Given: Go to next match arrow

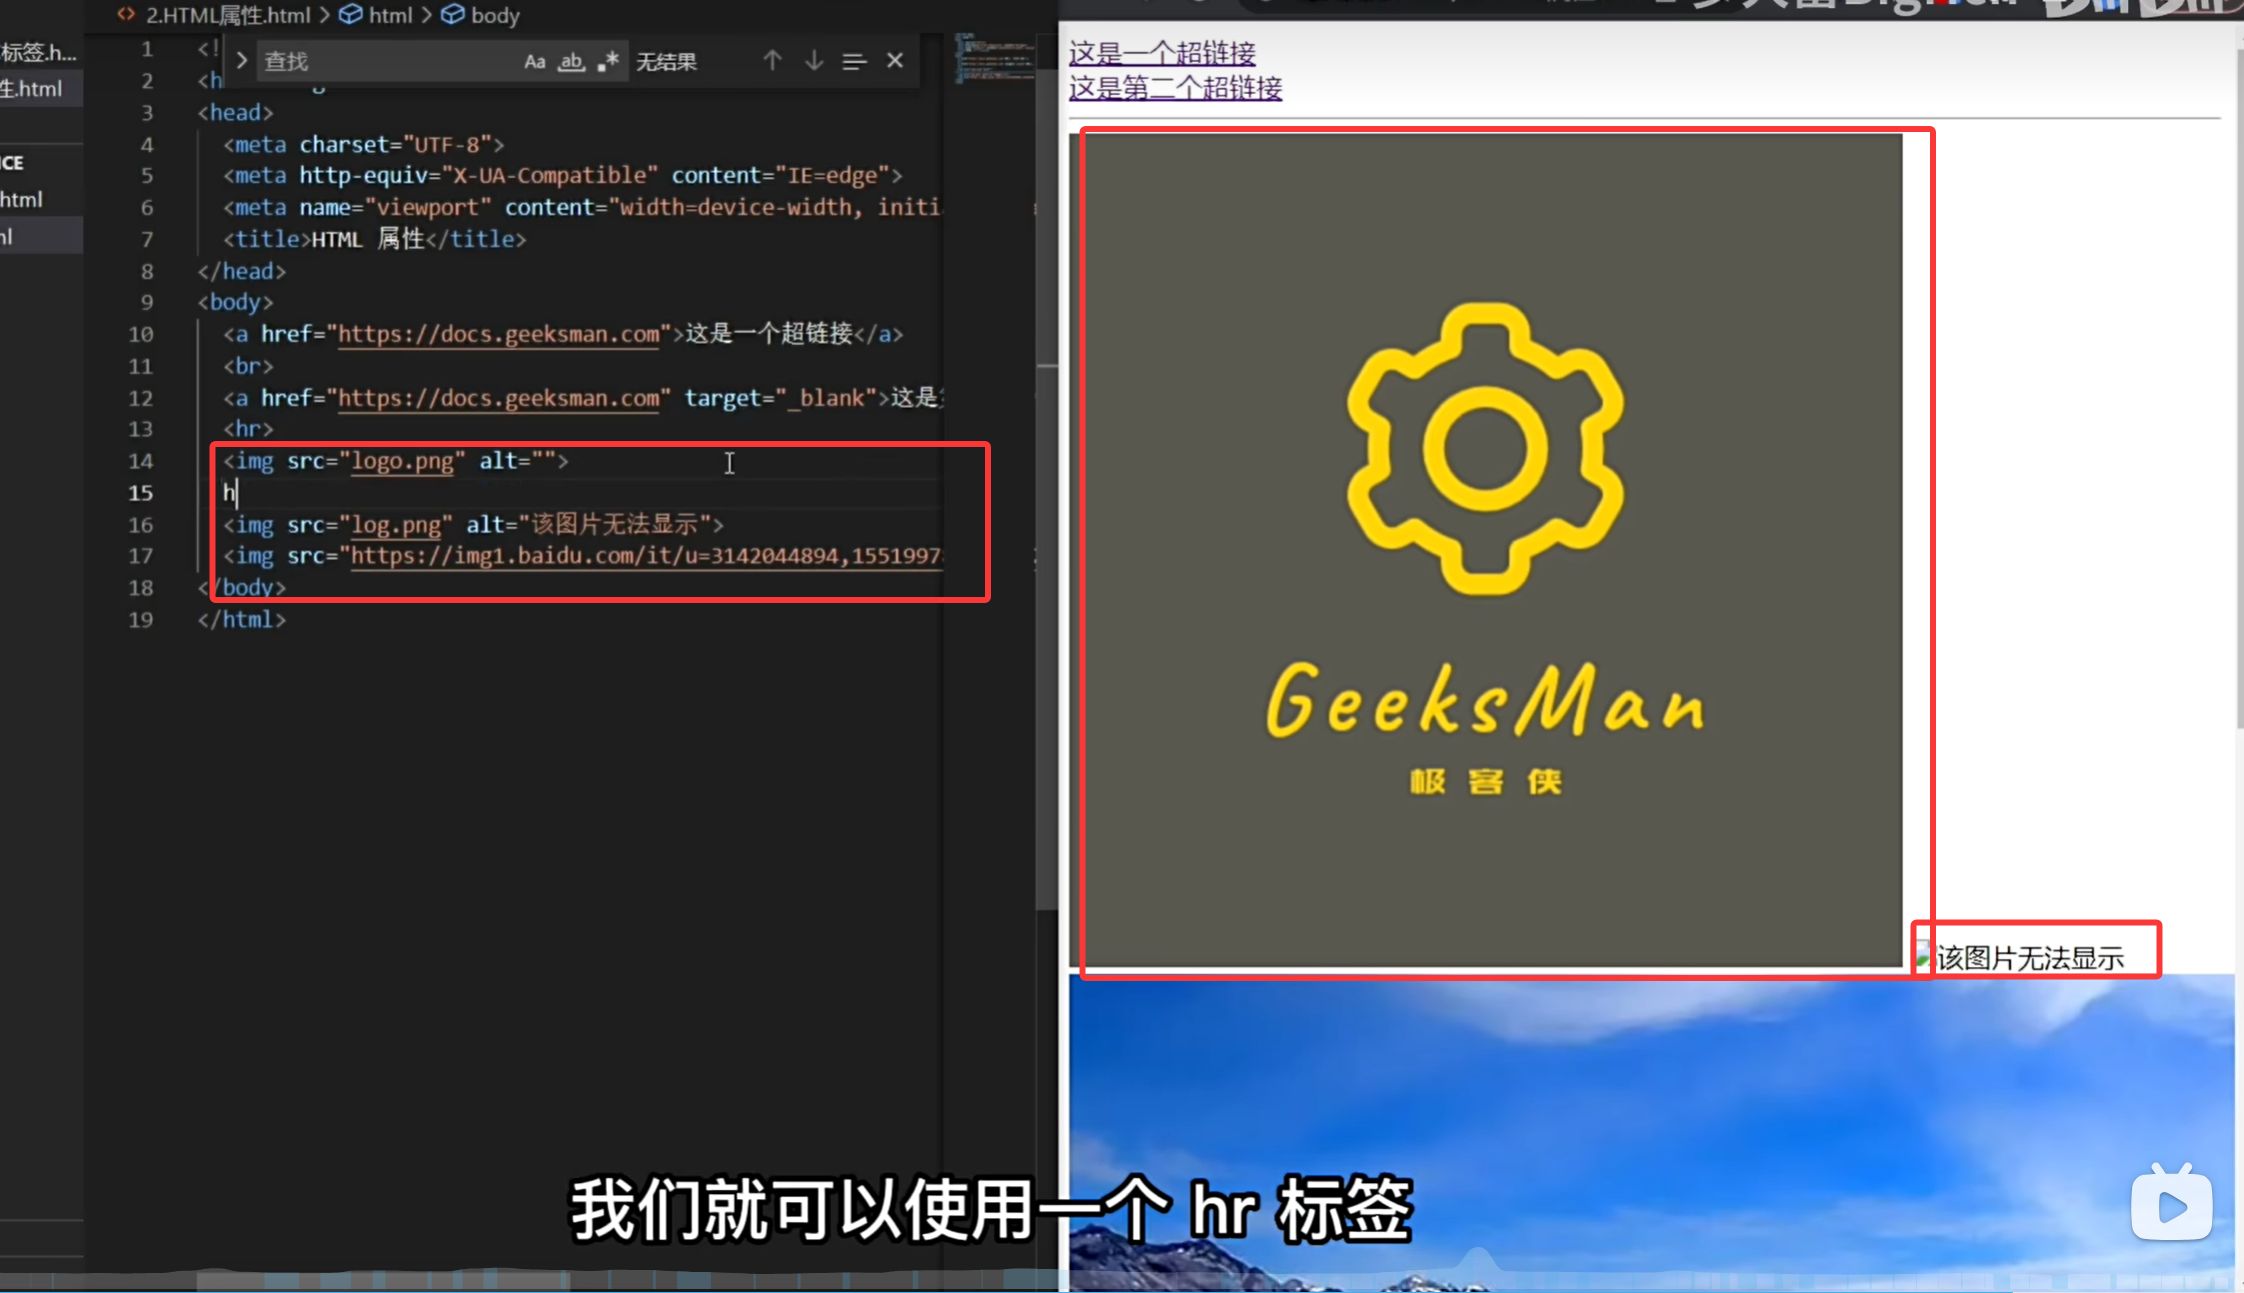Looking at the screenshot, I should coord(814,61).
